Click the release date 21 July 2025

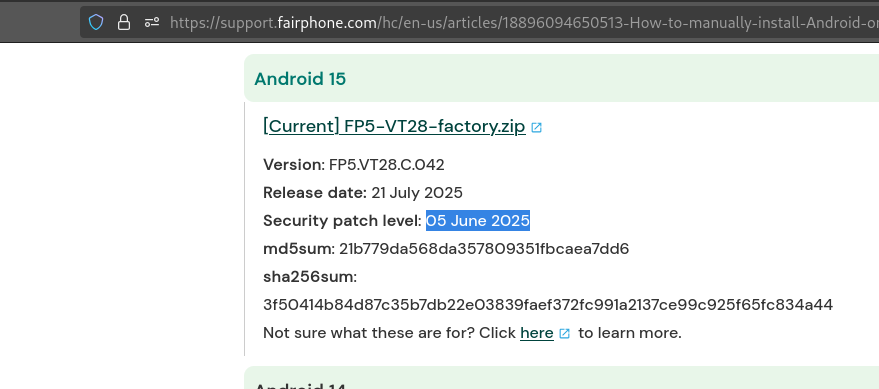[x=417, y=193]
